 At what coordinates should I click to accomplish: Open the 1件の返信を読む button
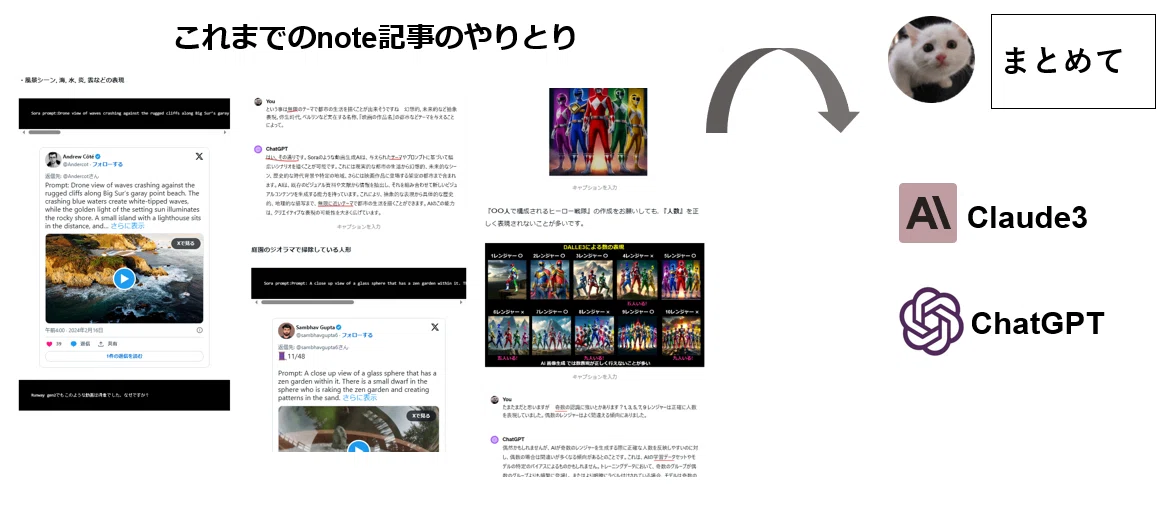click(x=124, y=356)
